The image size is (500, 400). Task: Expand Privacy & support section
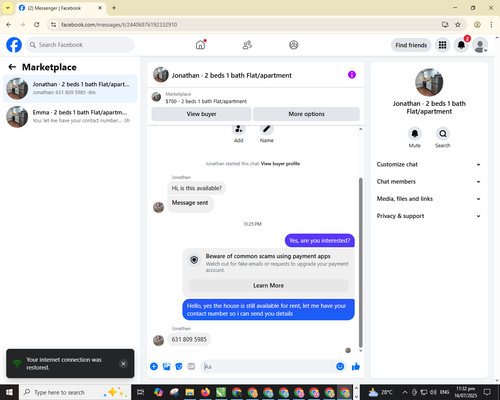tap(429, 216)
